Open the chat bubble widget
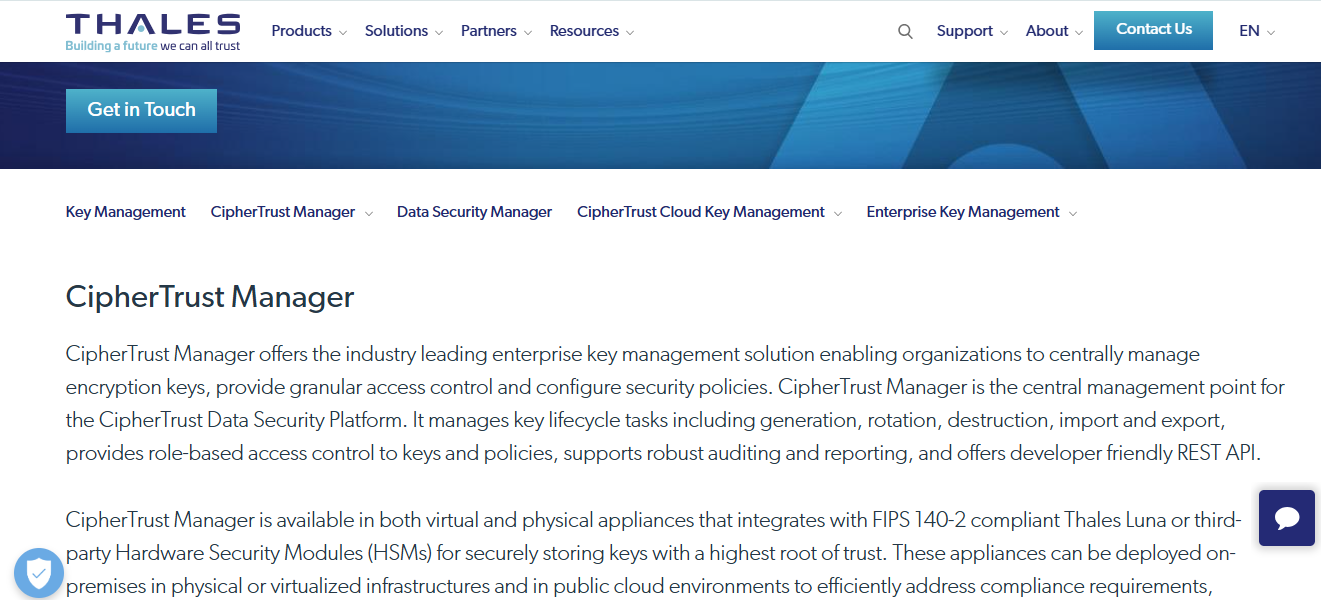Screen dimensions: 1321x600 pos(1287,517)
